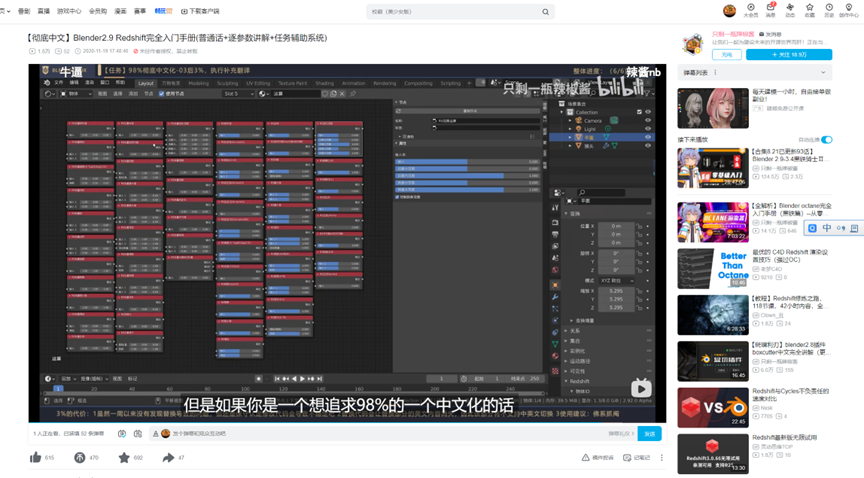Open the Slot 5 dropdown in the node editor
Viewport: 864px width, 478px height.
tap(238, 94)
